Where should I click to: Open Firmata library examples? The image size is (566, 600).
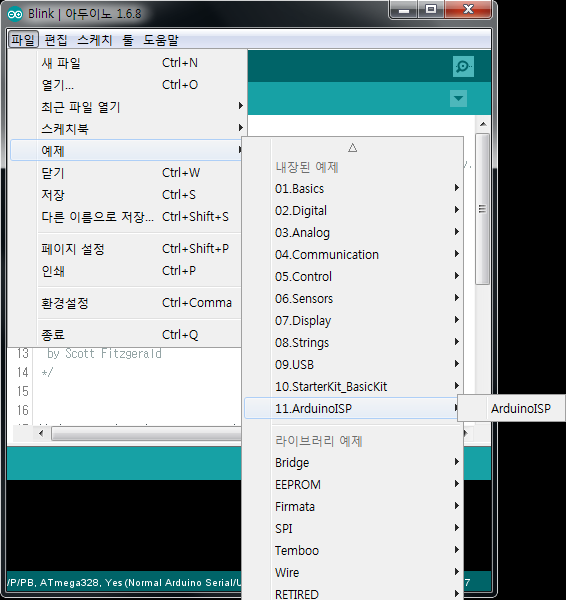point(354,506)
